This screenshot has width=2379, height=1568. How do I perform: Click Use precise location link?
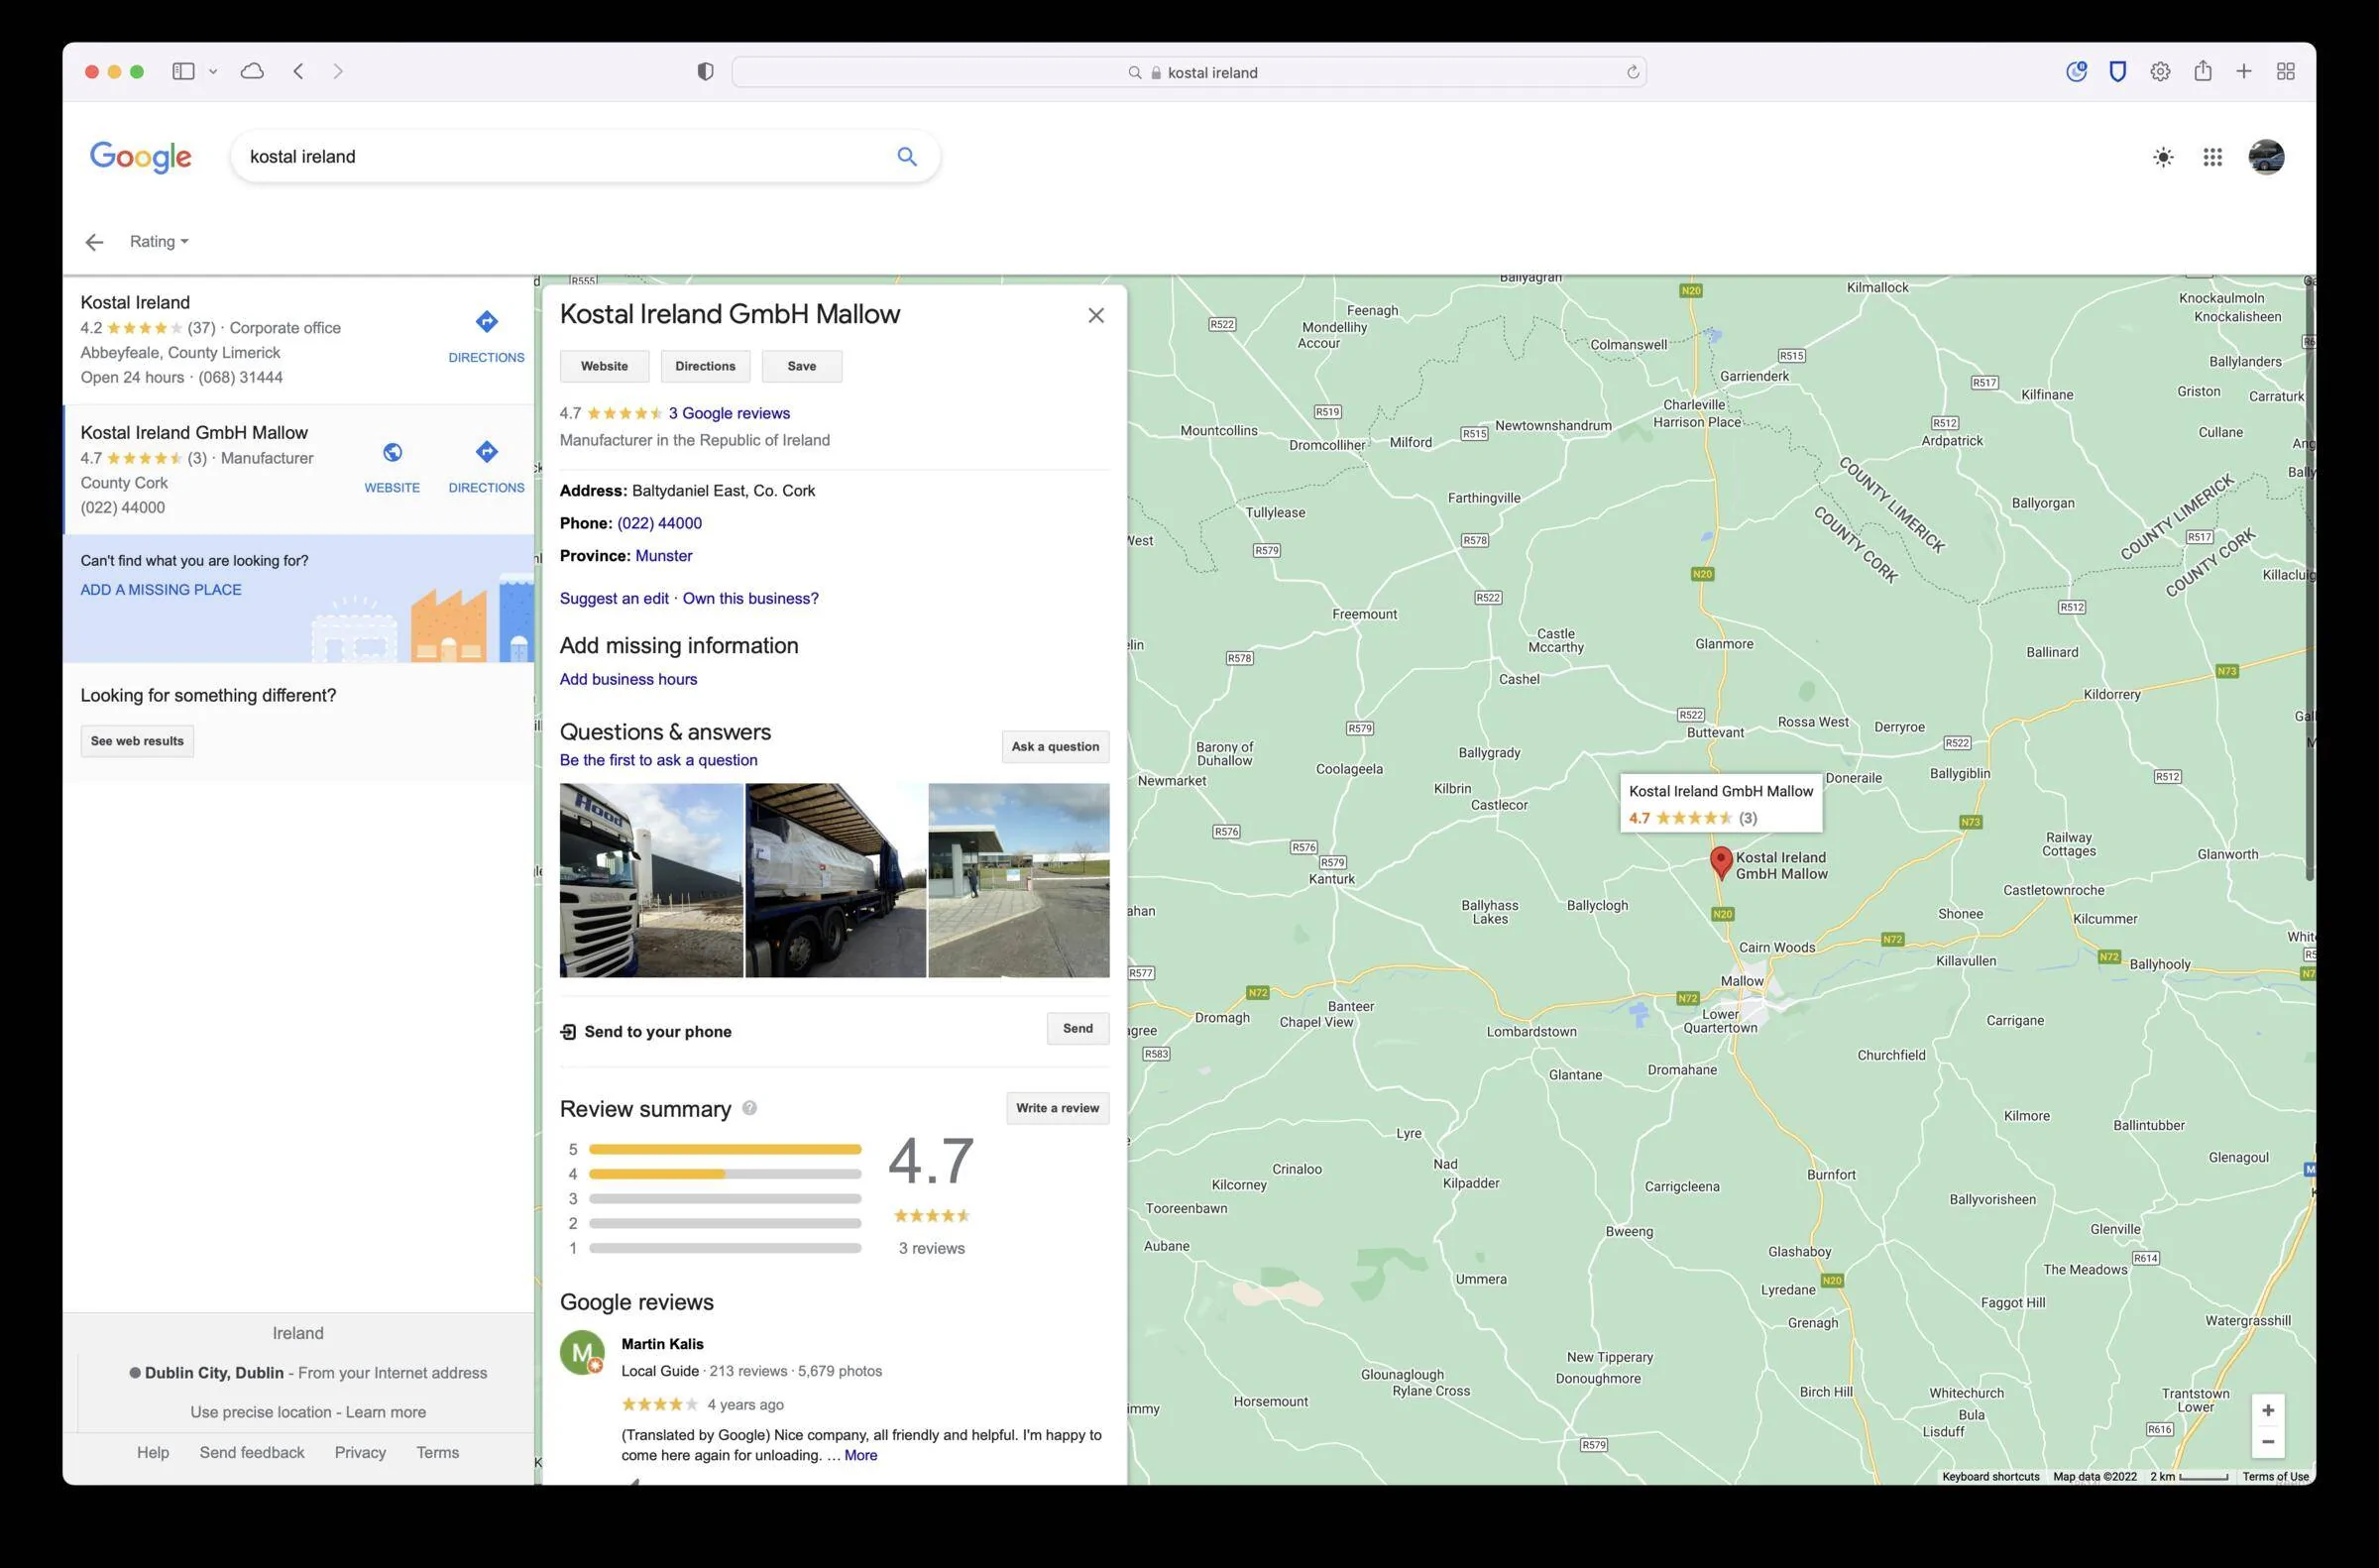(261, 1412)
